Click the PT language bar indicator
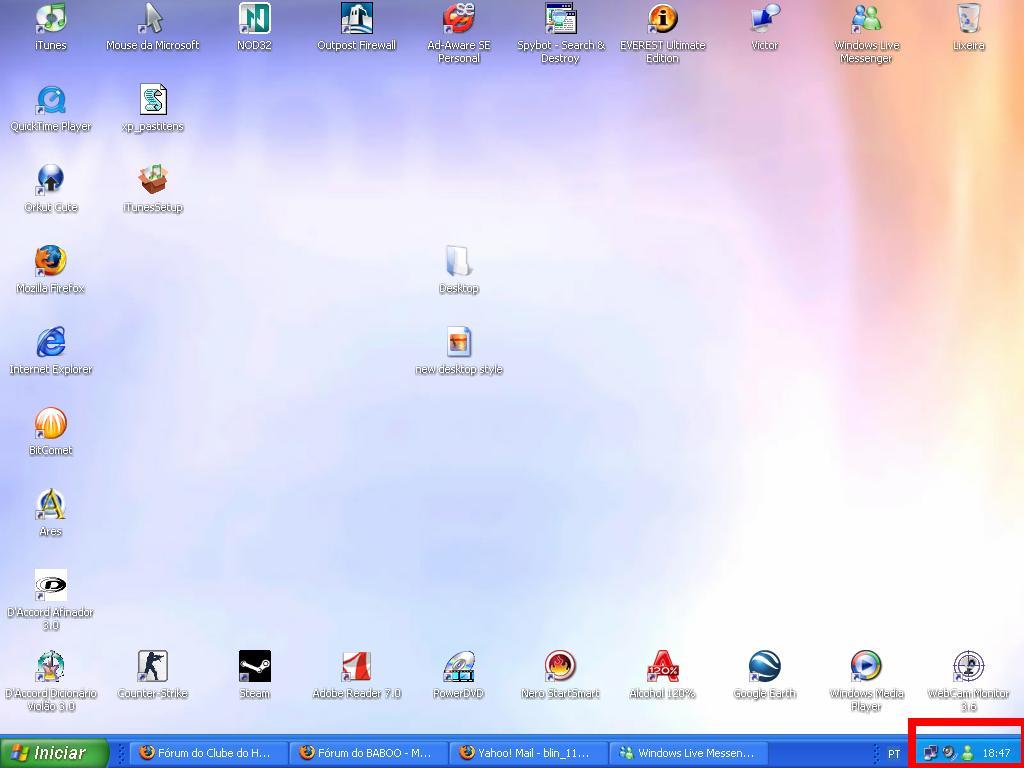Viewport: 1024px width, 768px height. 894,754
